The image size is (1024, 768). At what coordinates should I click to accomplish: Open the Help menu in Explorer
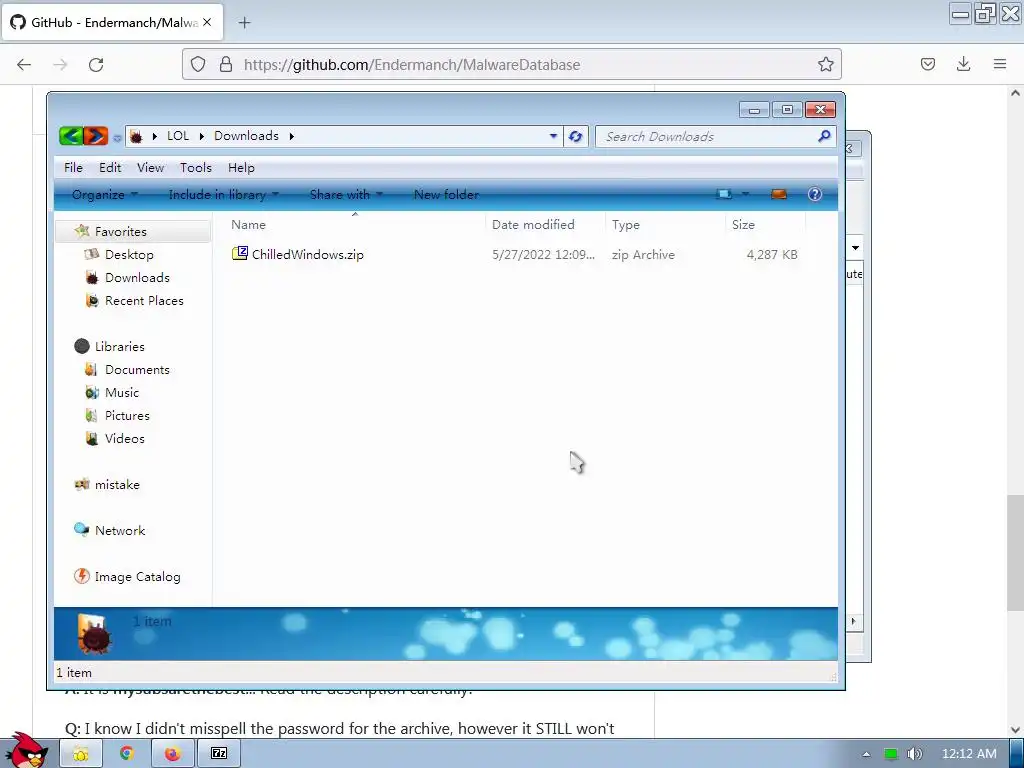[x=241, y=168]
